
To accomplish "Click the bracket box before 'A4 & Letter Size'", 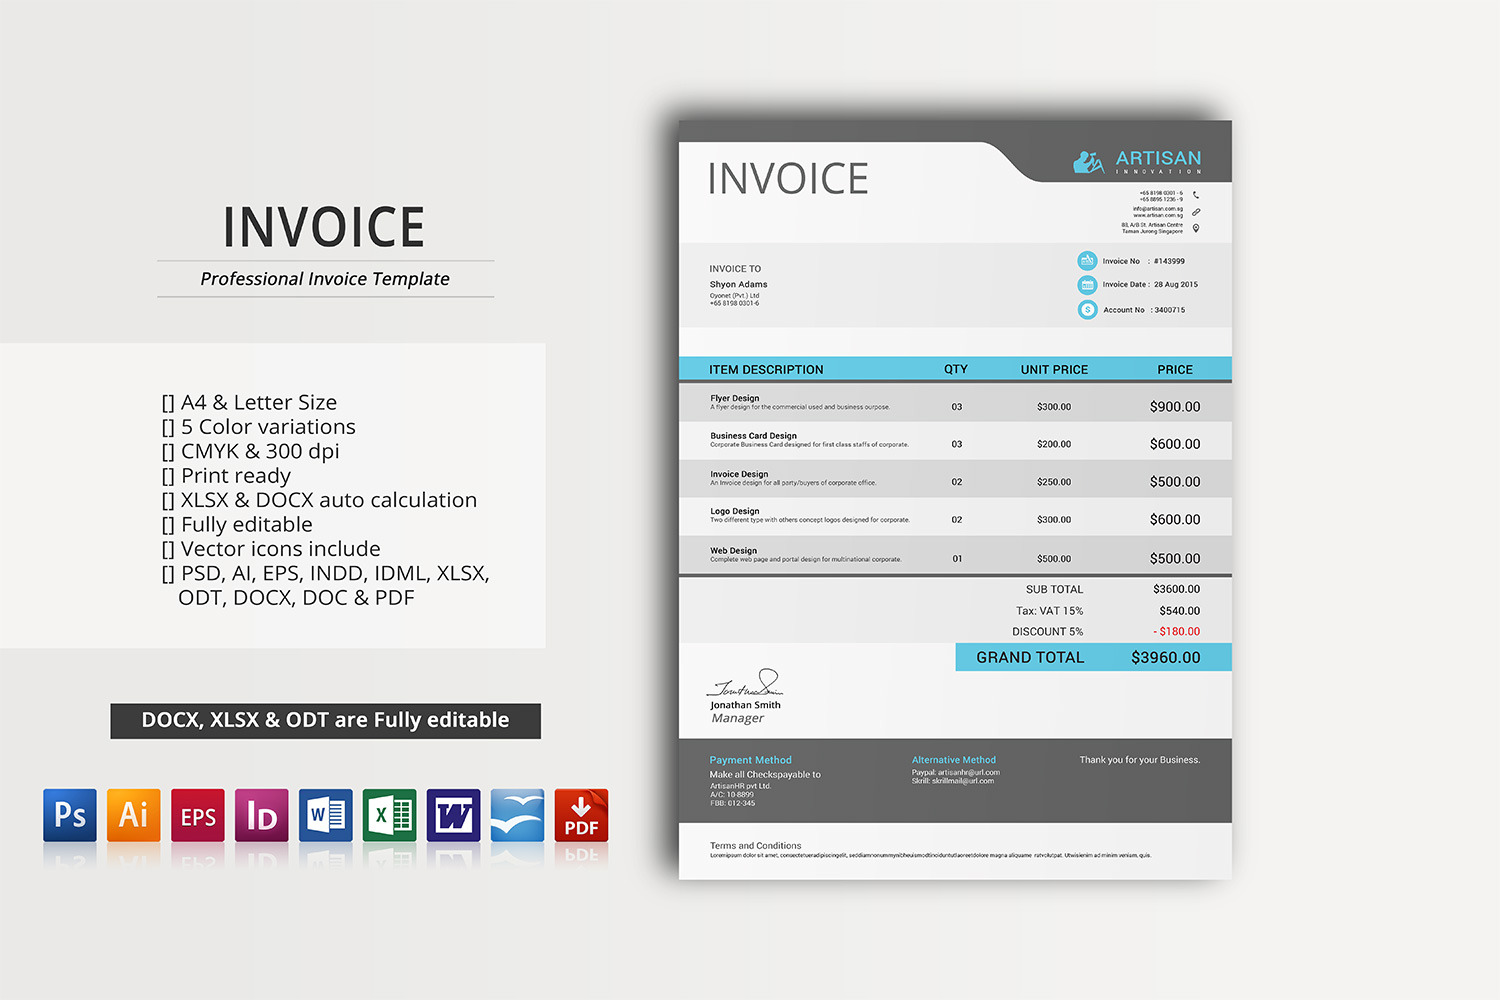I will point(168,404).
